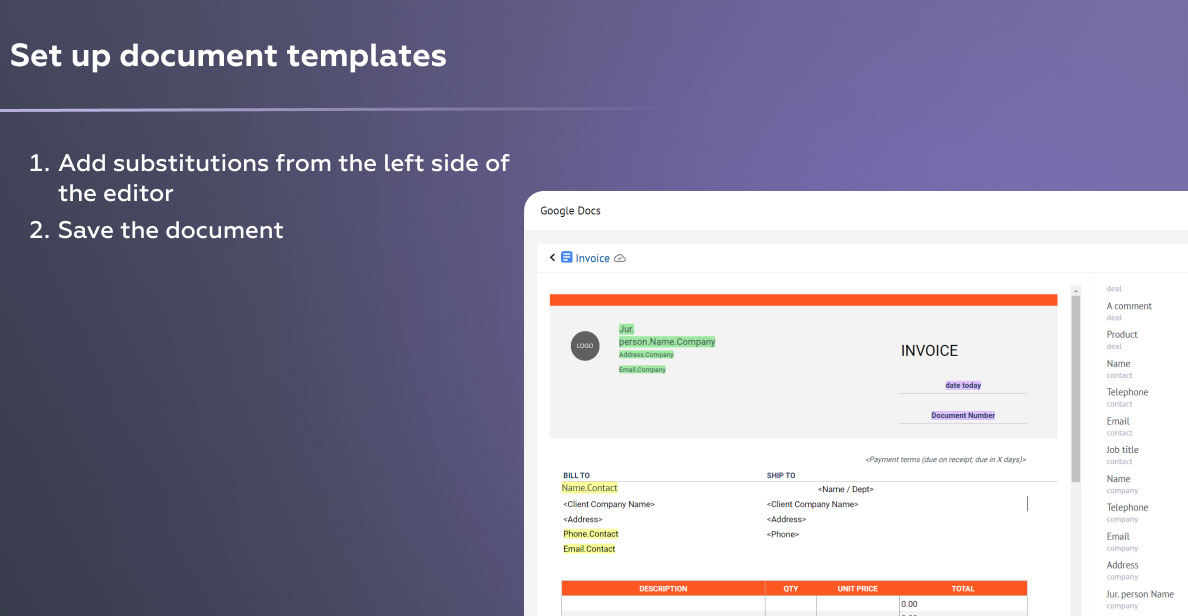Insert the 'A comment' deal substitution

pyautogui.click(x=1129, y=306)
